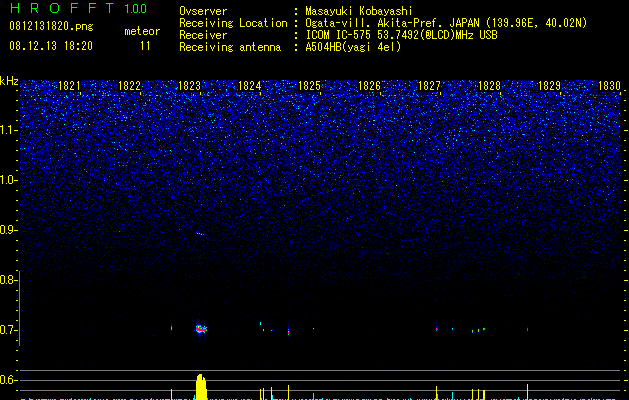The width and height of the screenshot is (629, 400).
Task: Click the A504HB yagi antenna text
Action: click(x=353, y=47)
